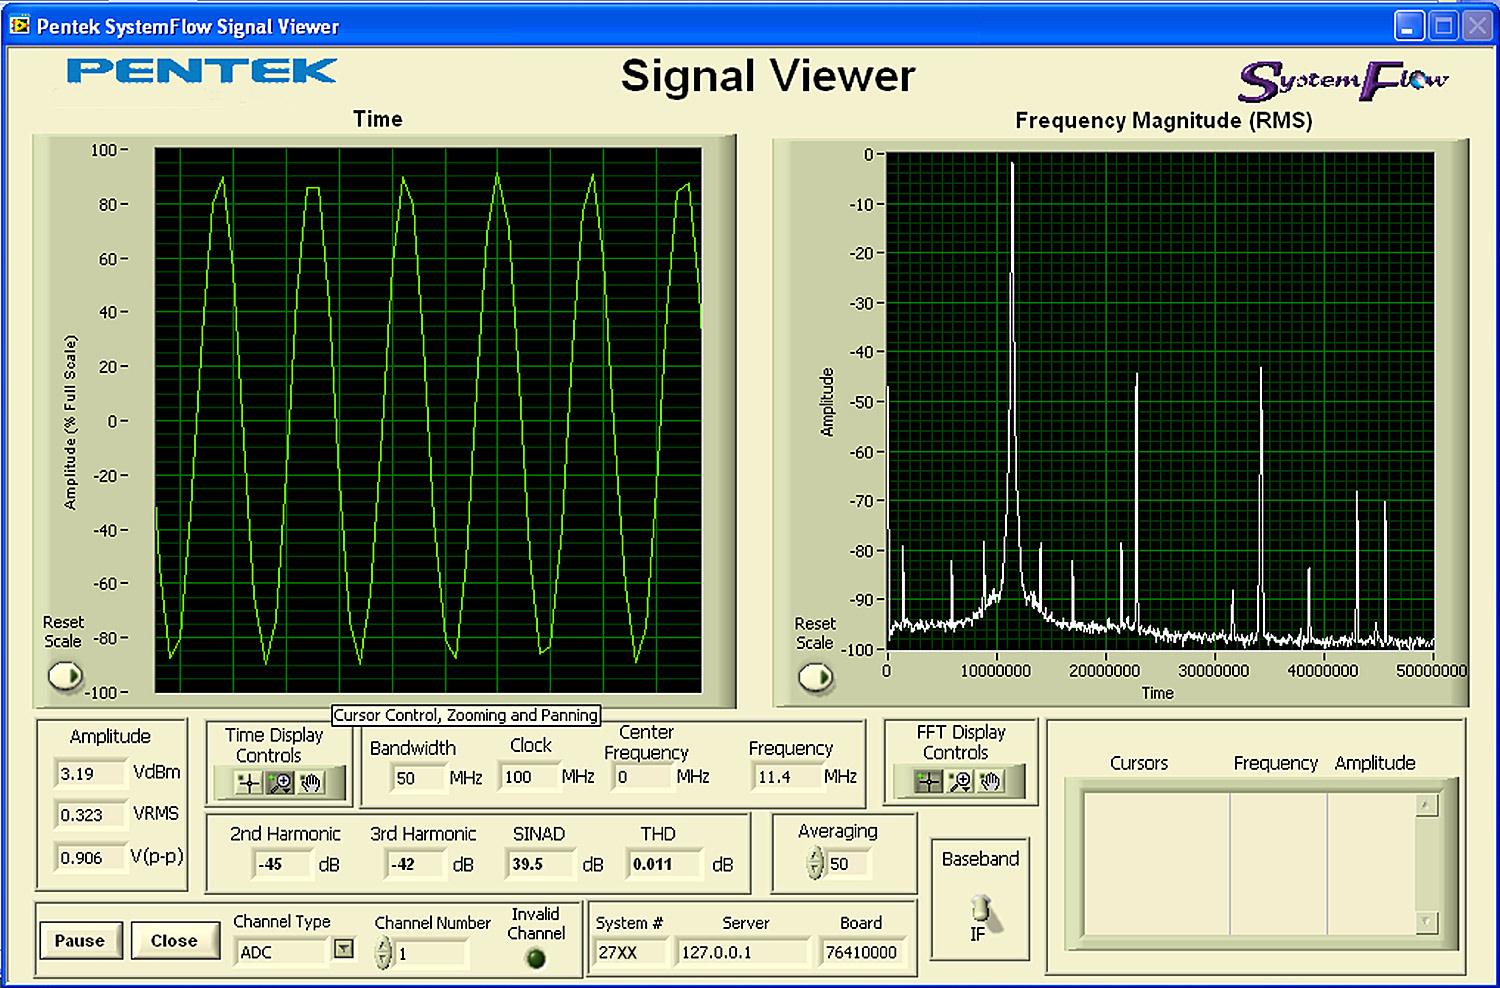Image resolution: width=1500 pixels, height=988 pixels.
Task: Click the Cursors column header
Action: pyautogui.click(x=1138, y=763)
